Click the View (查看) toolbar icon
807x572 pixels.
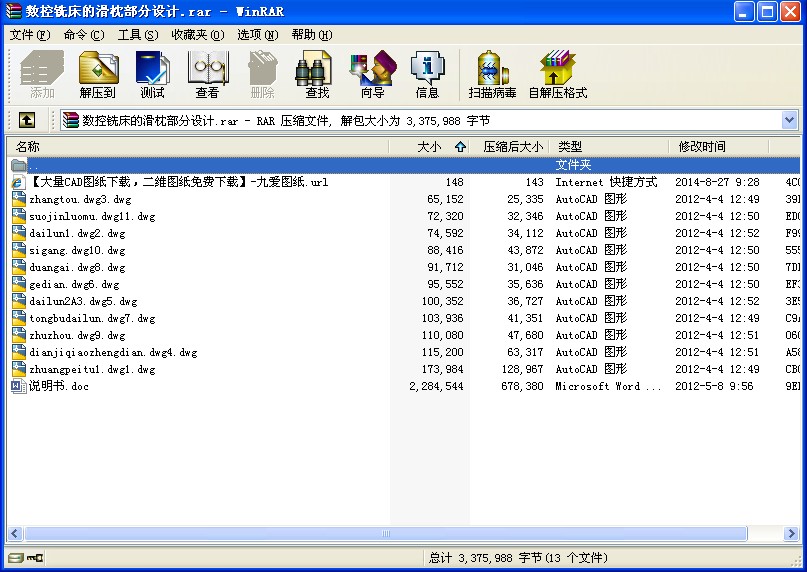[207, 75]
